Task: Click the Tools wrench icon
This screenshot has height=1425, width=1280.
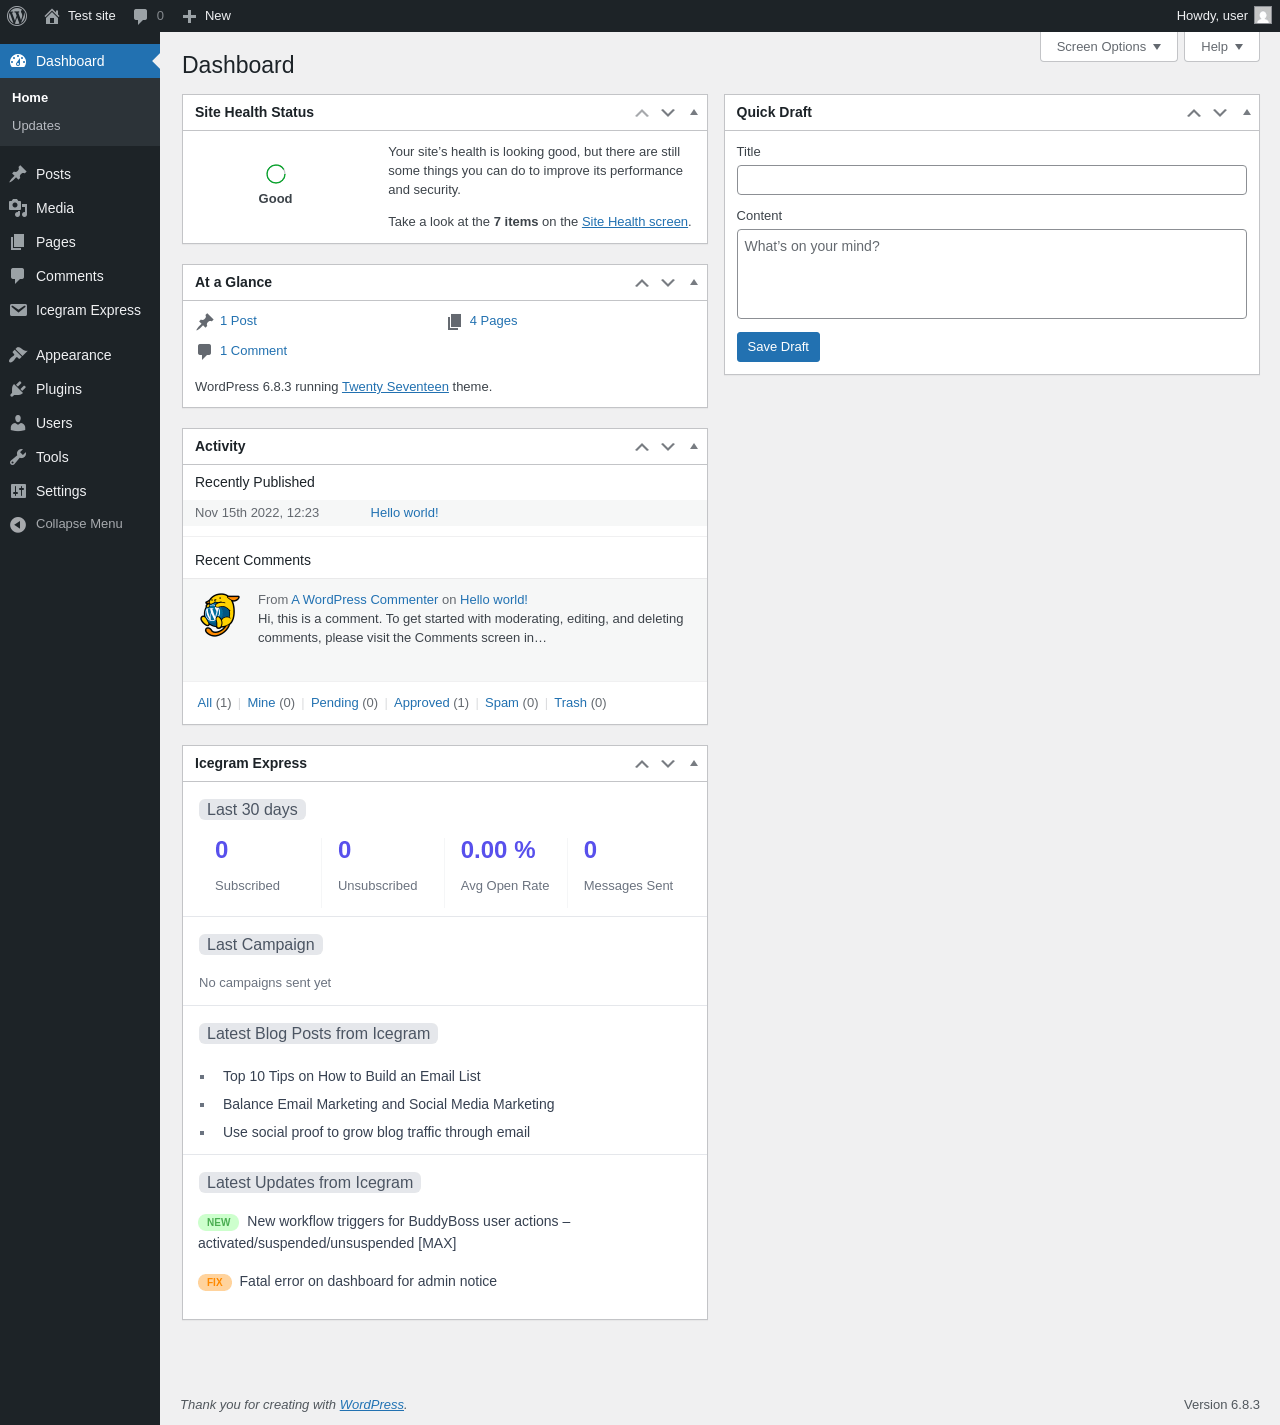Action: pyautogui.click(x=18, y=457)
